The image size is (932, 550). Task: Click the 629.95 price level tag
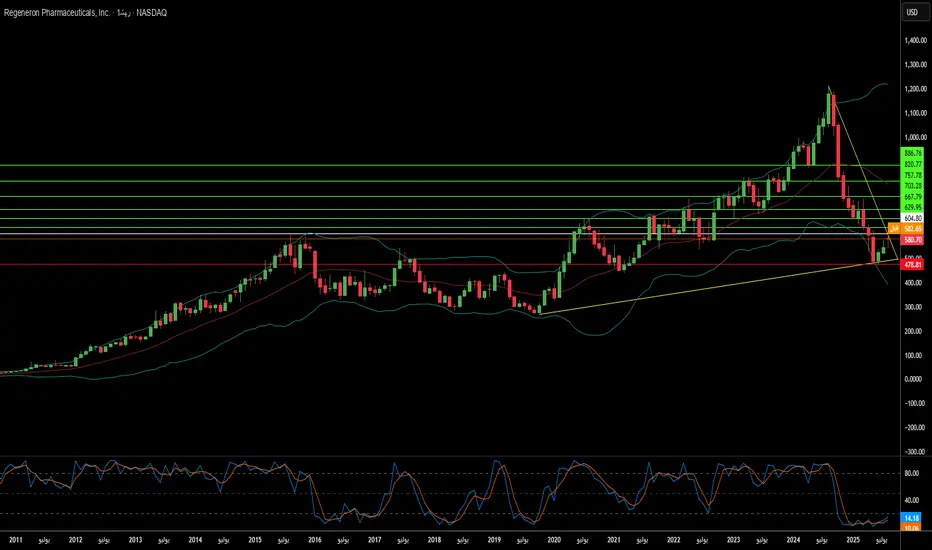(912, 207)
